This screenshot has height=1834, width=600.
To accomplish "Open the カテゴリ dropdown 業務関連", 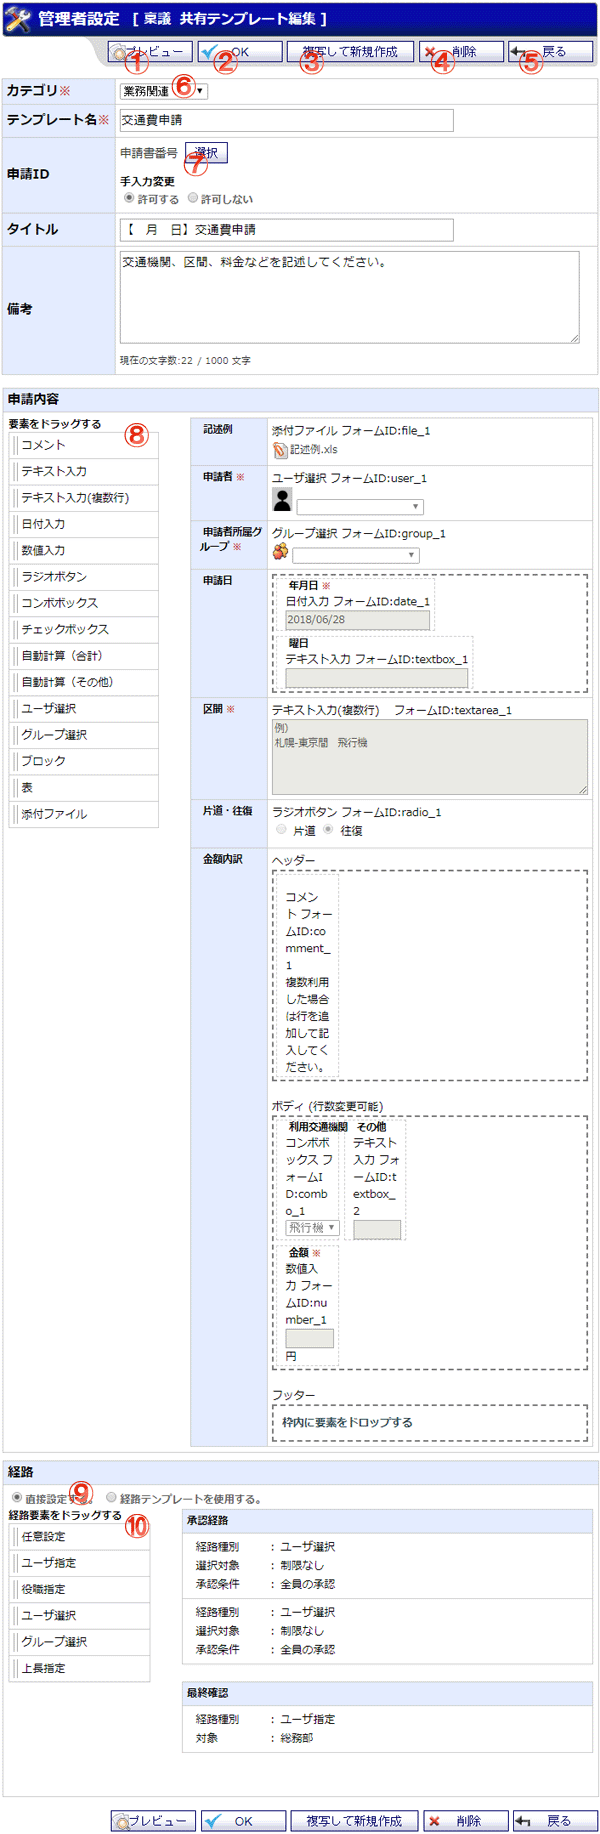I will (164, 91).
